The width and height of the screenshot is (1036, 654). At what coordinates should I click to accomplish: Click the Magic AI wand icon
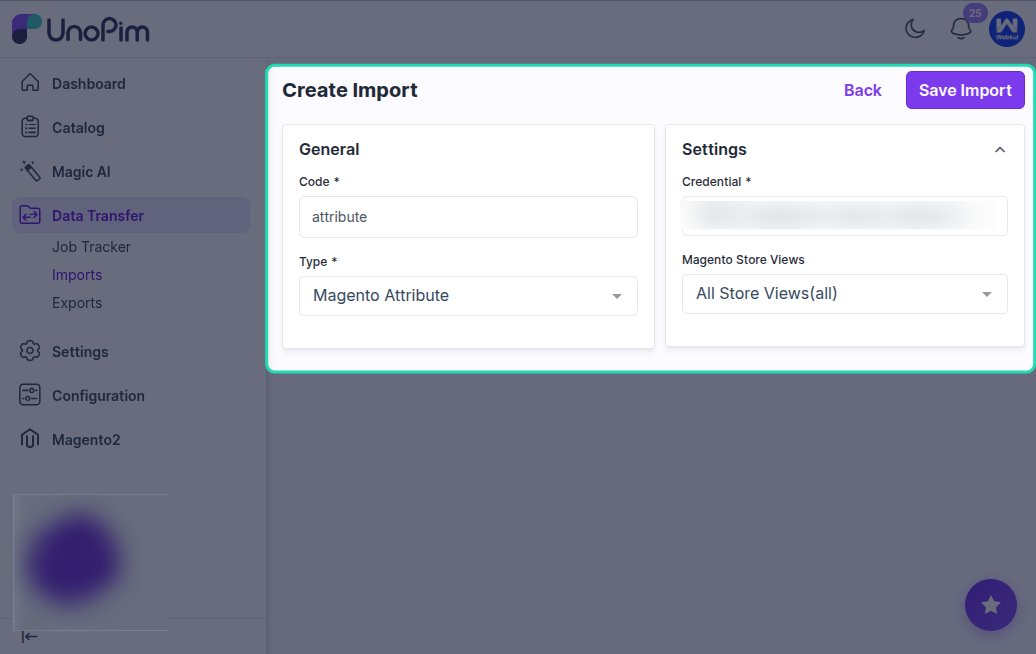click(30, 170)
